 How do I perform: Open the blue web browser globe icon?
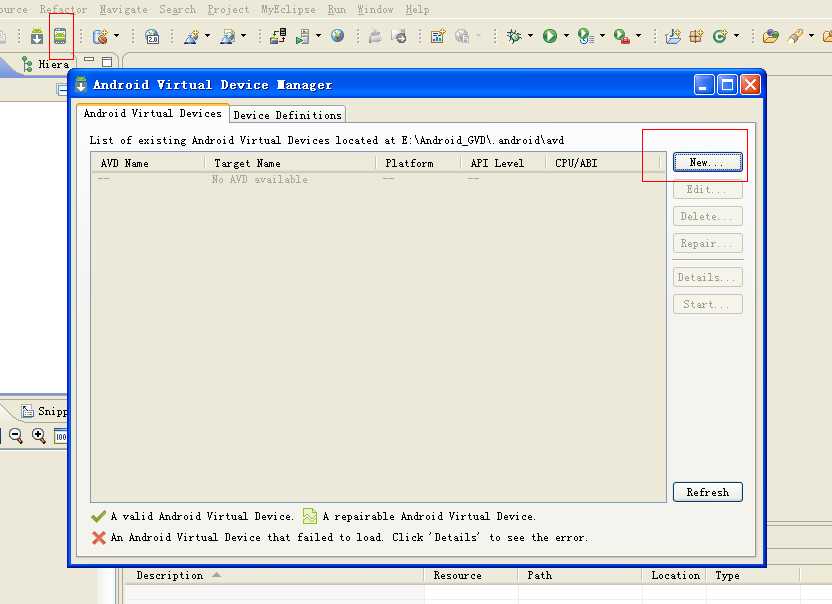[x=337, y=36]
